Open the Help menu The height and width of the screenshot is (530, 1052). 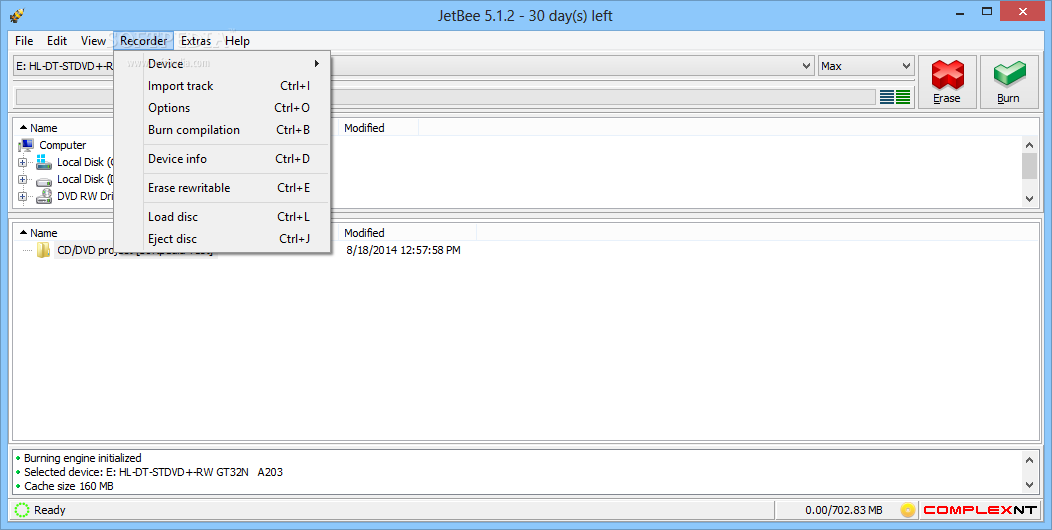tap(238, 41)
